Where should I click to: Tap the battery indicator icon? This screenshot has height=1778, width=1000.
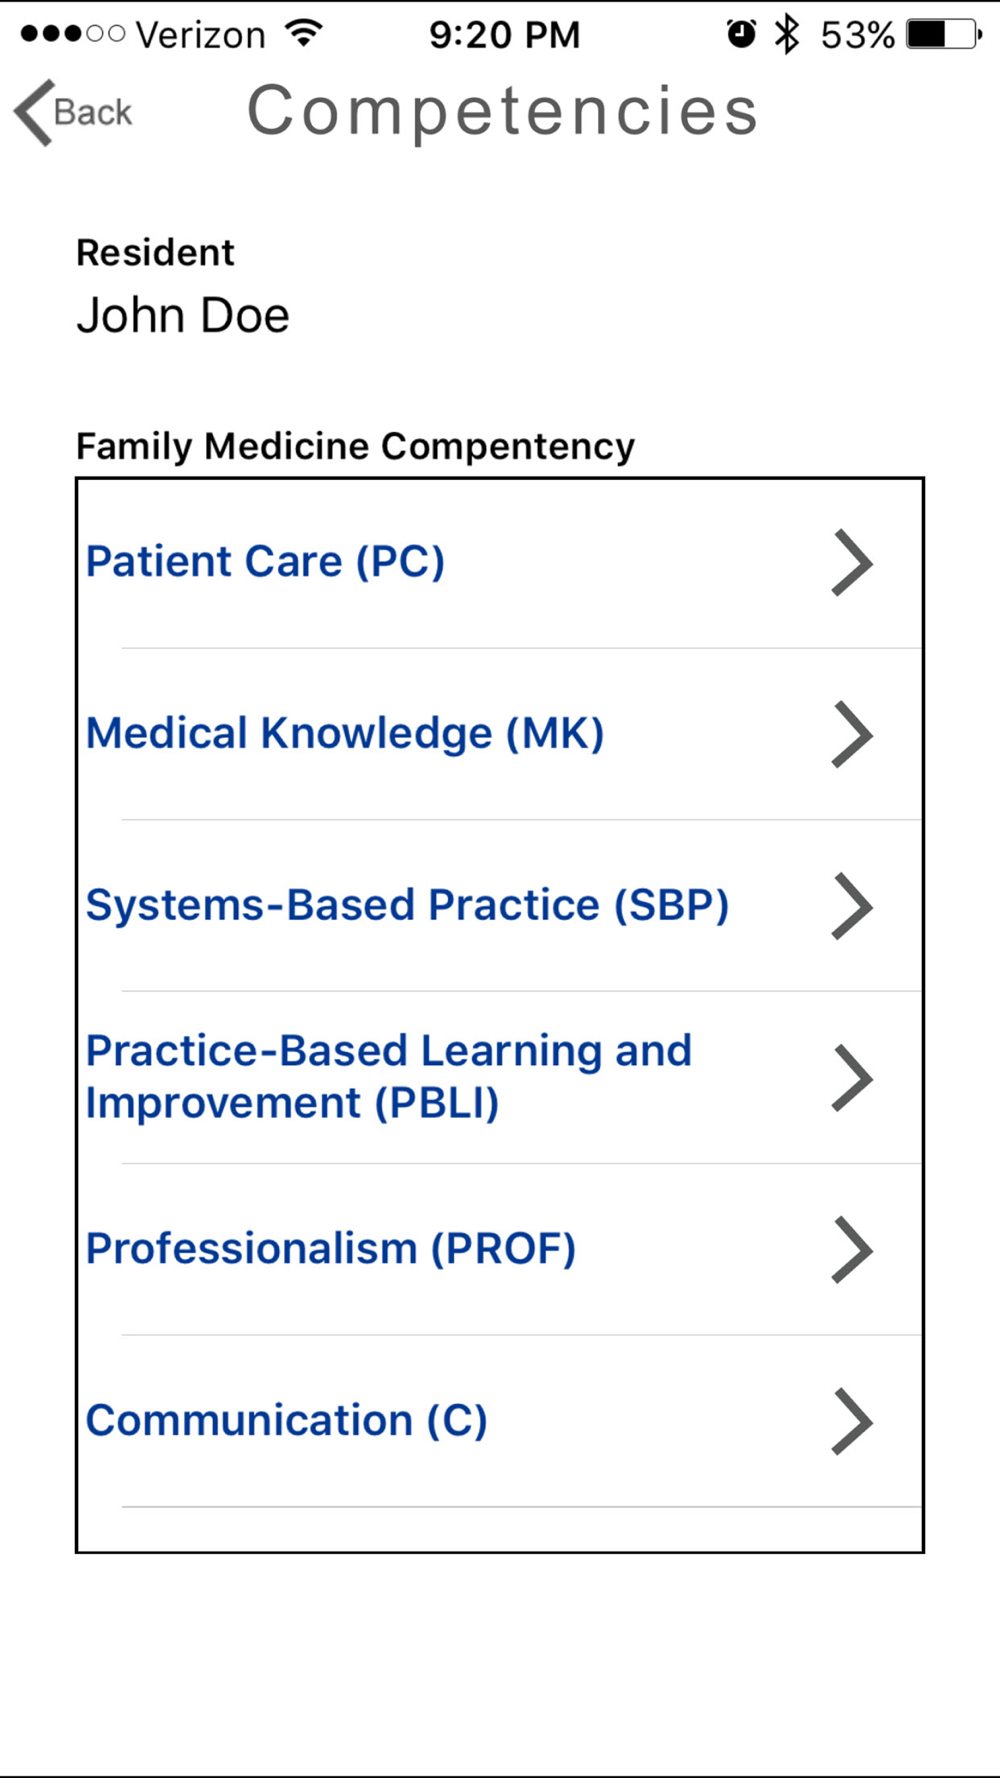coord(943,34)
